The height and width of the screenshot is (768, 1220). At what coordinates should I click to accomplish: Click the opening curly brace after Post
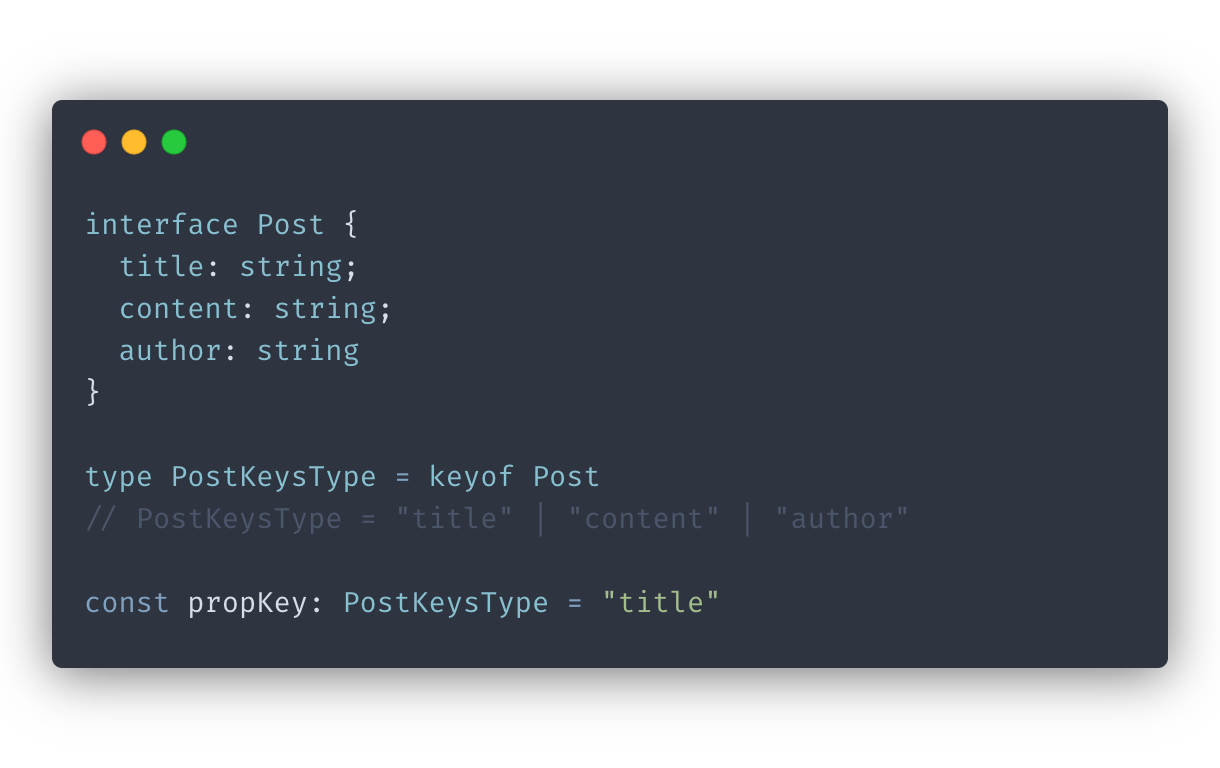(x=350, y=224)
